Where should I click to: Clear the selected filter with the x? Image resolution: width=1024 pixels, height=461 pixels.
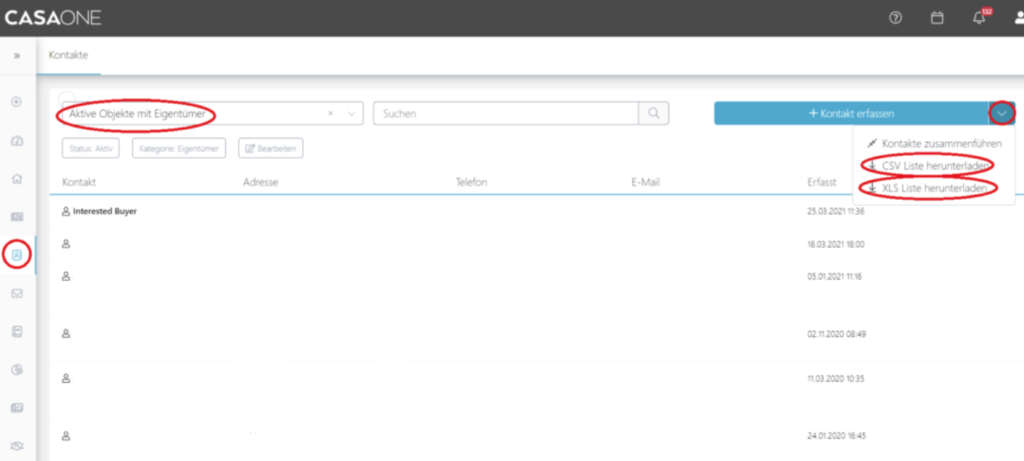(331, 114)
